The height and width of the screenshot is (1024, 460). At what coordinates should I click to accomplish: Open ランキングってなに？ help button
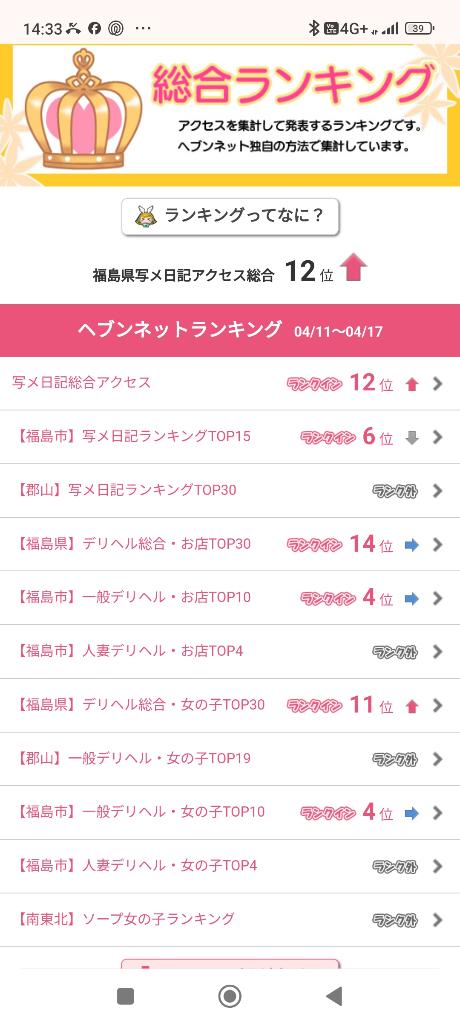coord(230,216)
